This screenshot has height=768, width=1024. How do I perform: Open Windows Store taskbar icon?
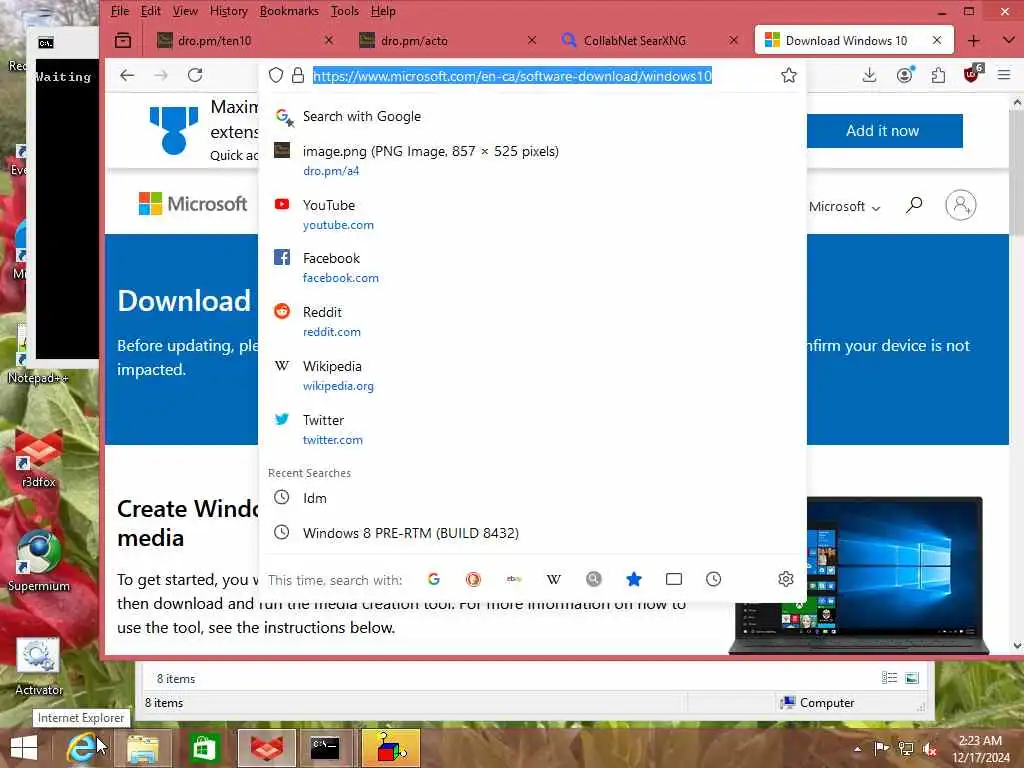(x=204, y=748)
